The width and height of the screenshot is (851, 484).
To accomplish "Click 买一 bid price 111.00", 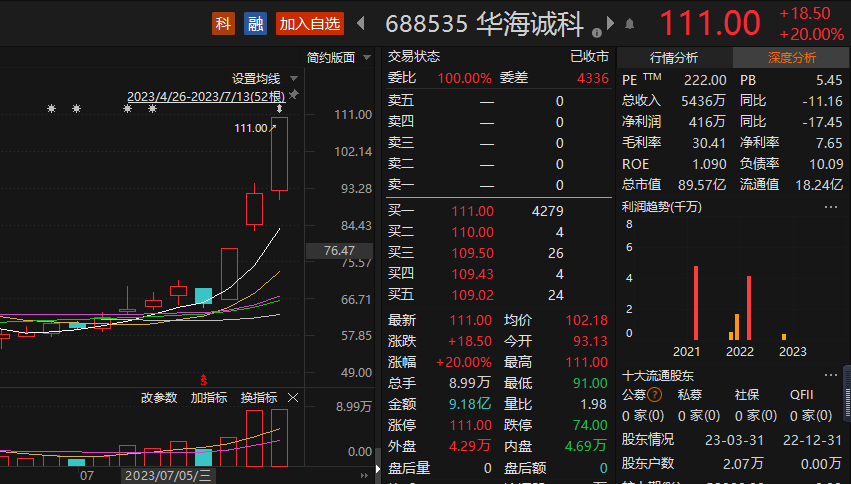I will click(472, 211).
